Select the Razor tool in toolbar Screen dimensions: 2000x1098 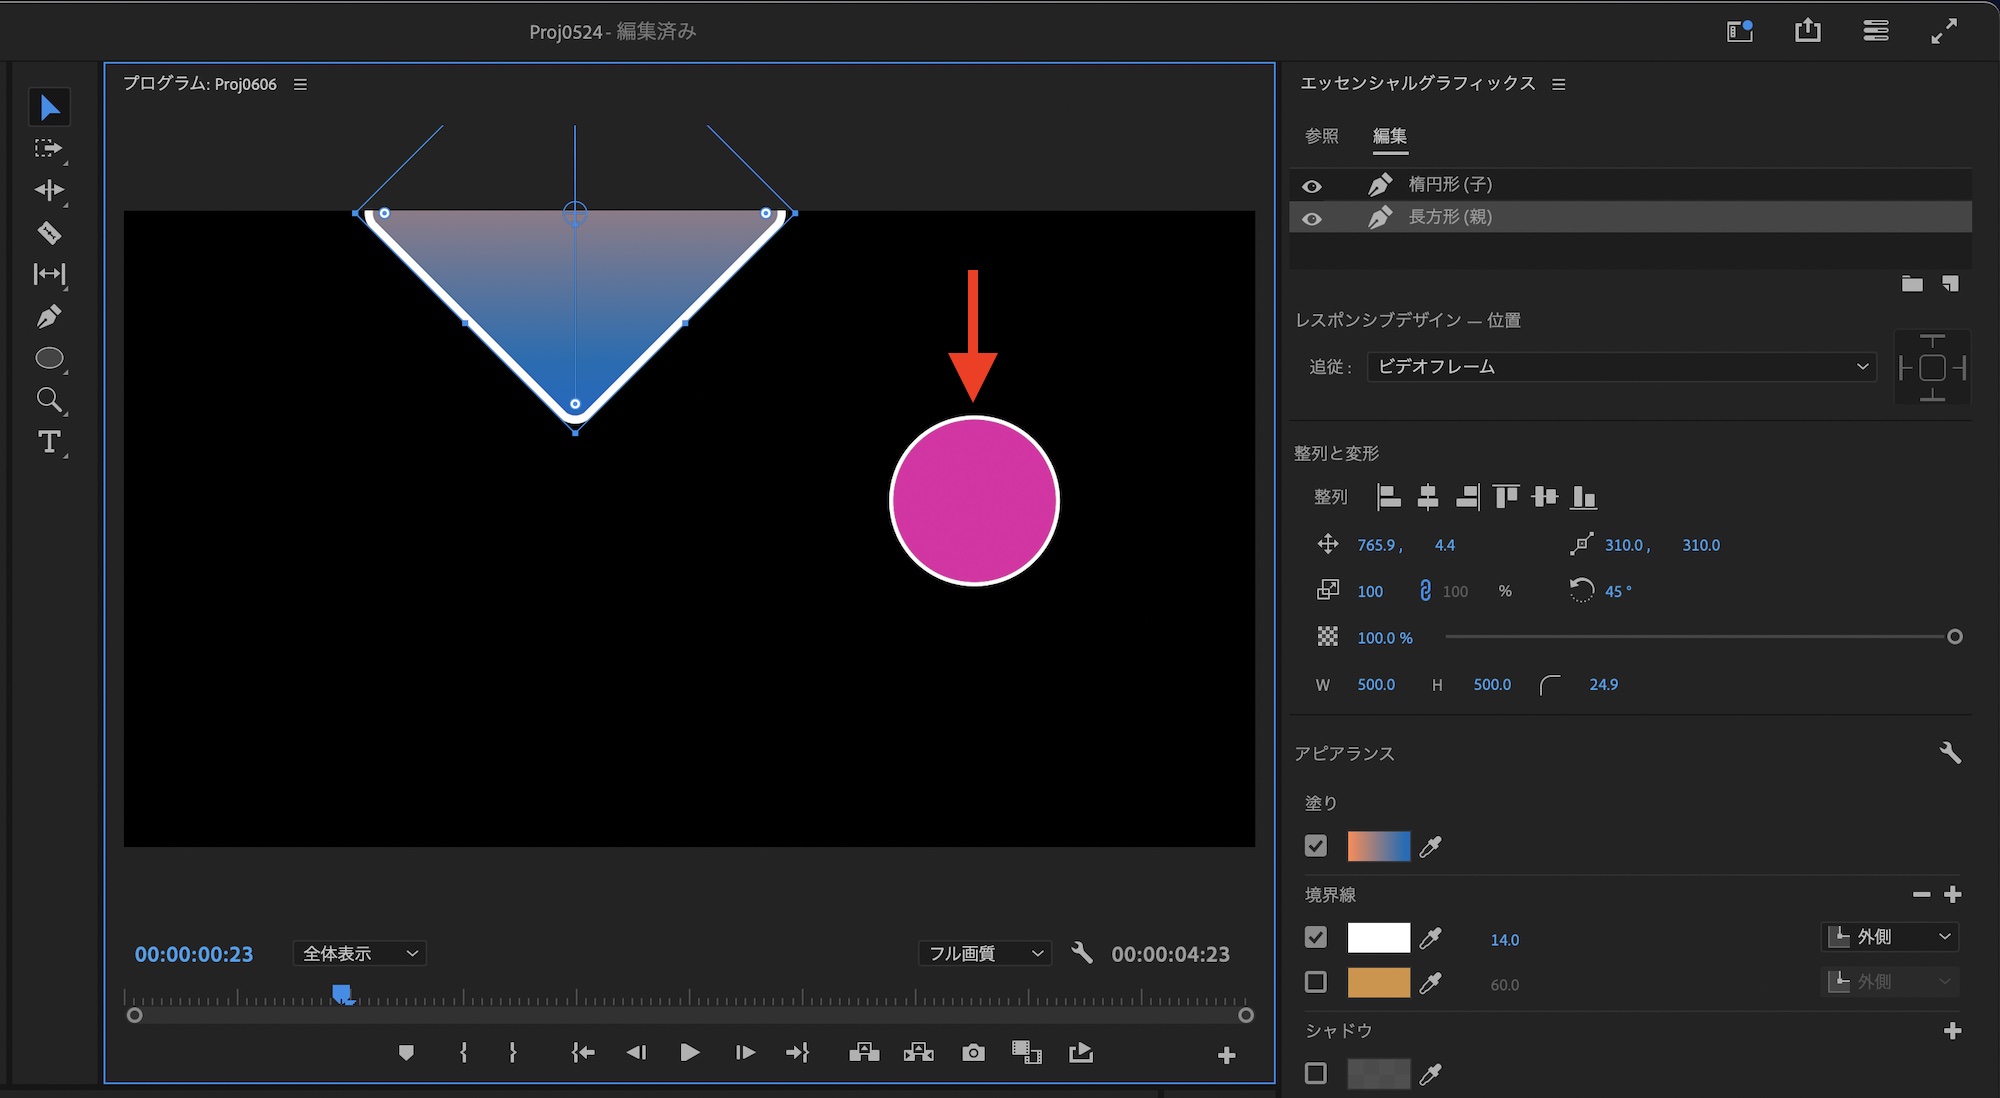click(x=49, y=233)
